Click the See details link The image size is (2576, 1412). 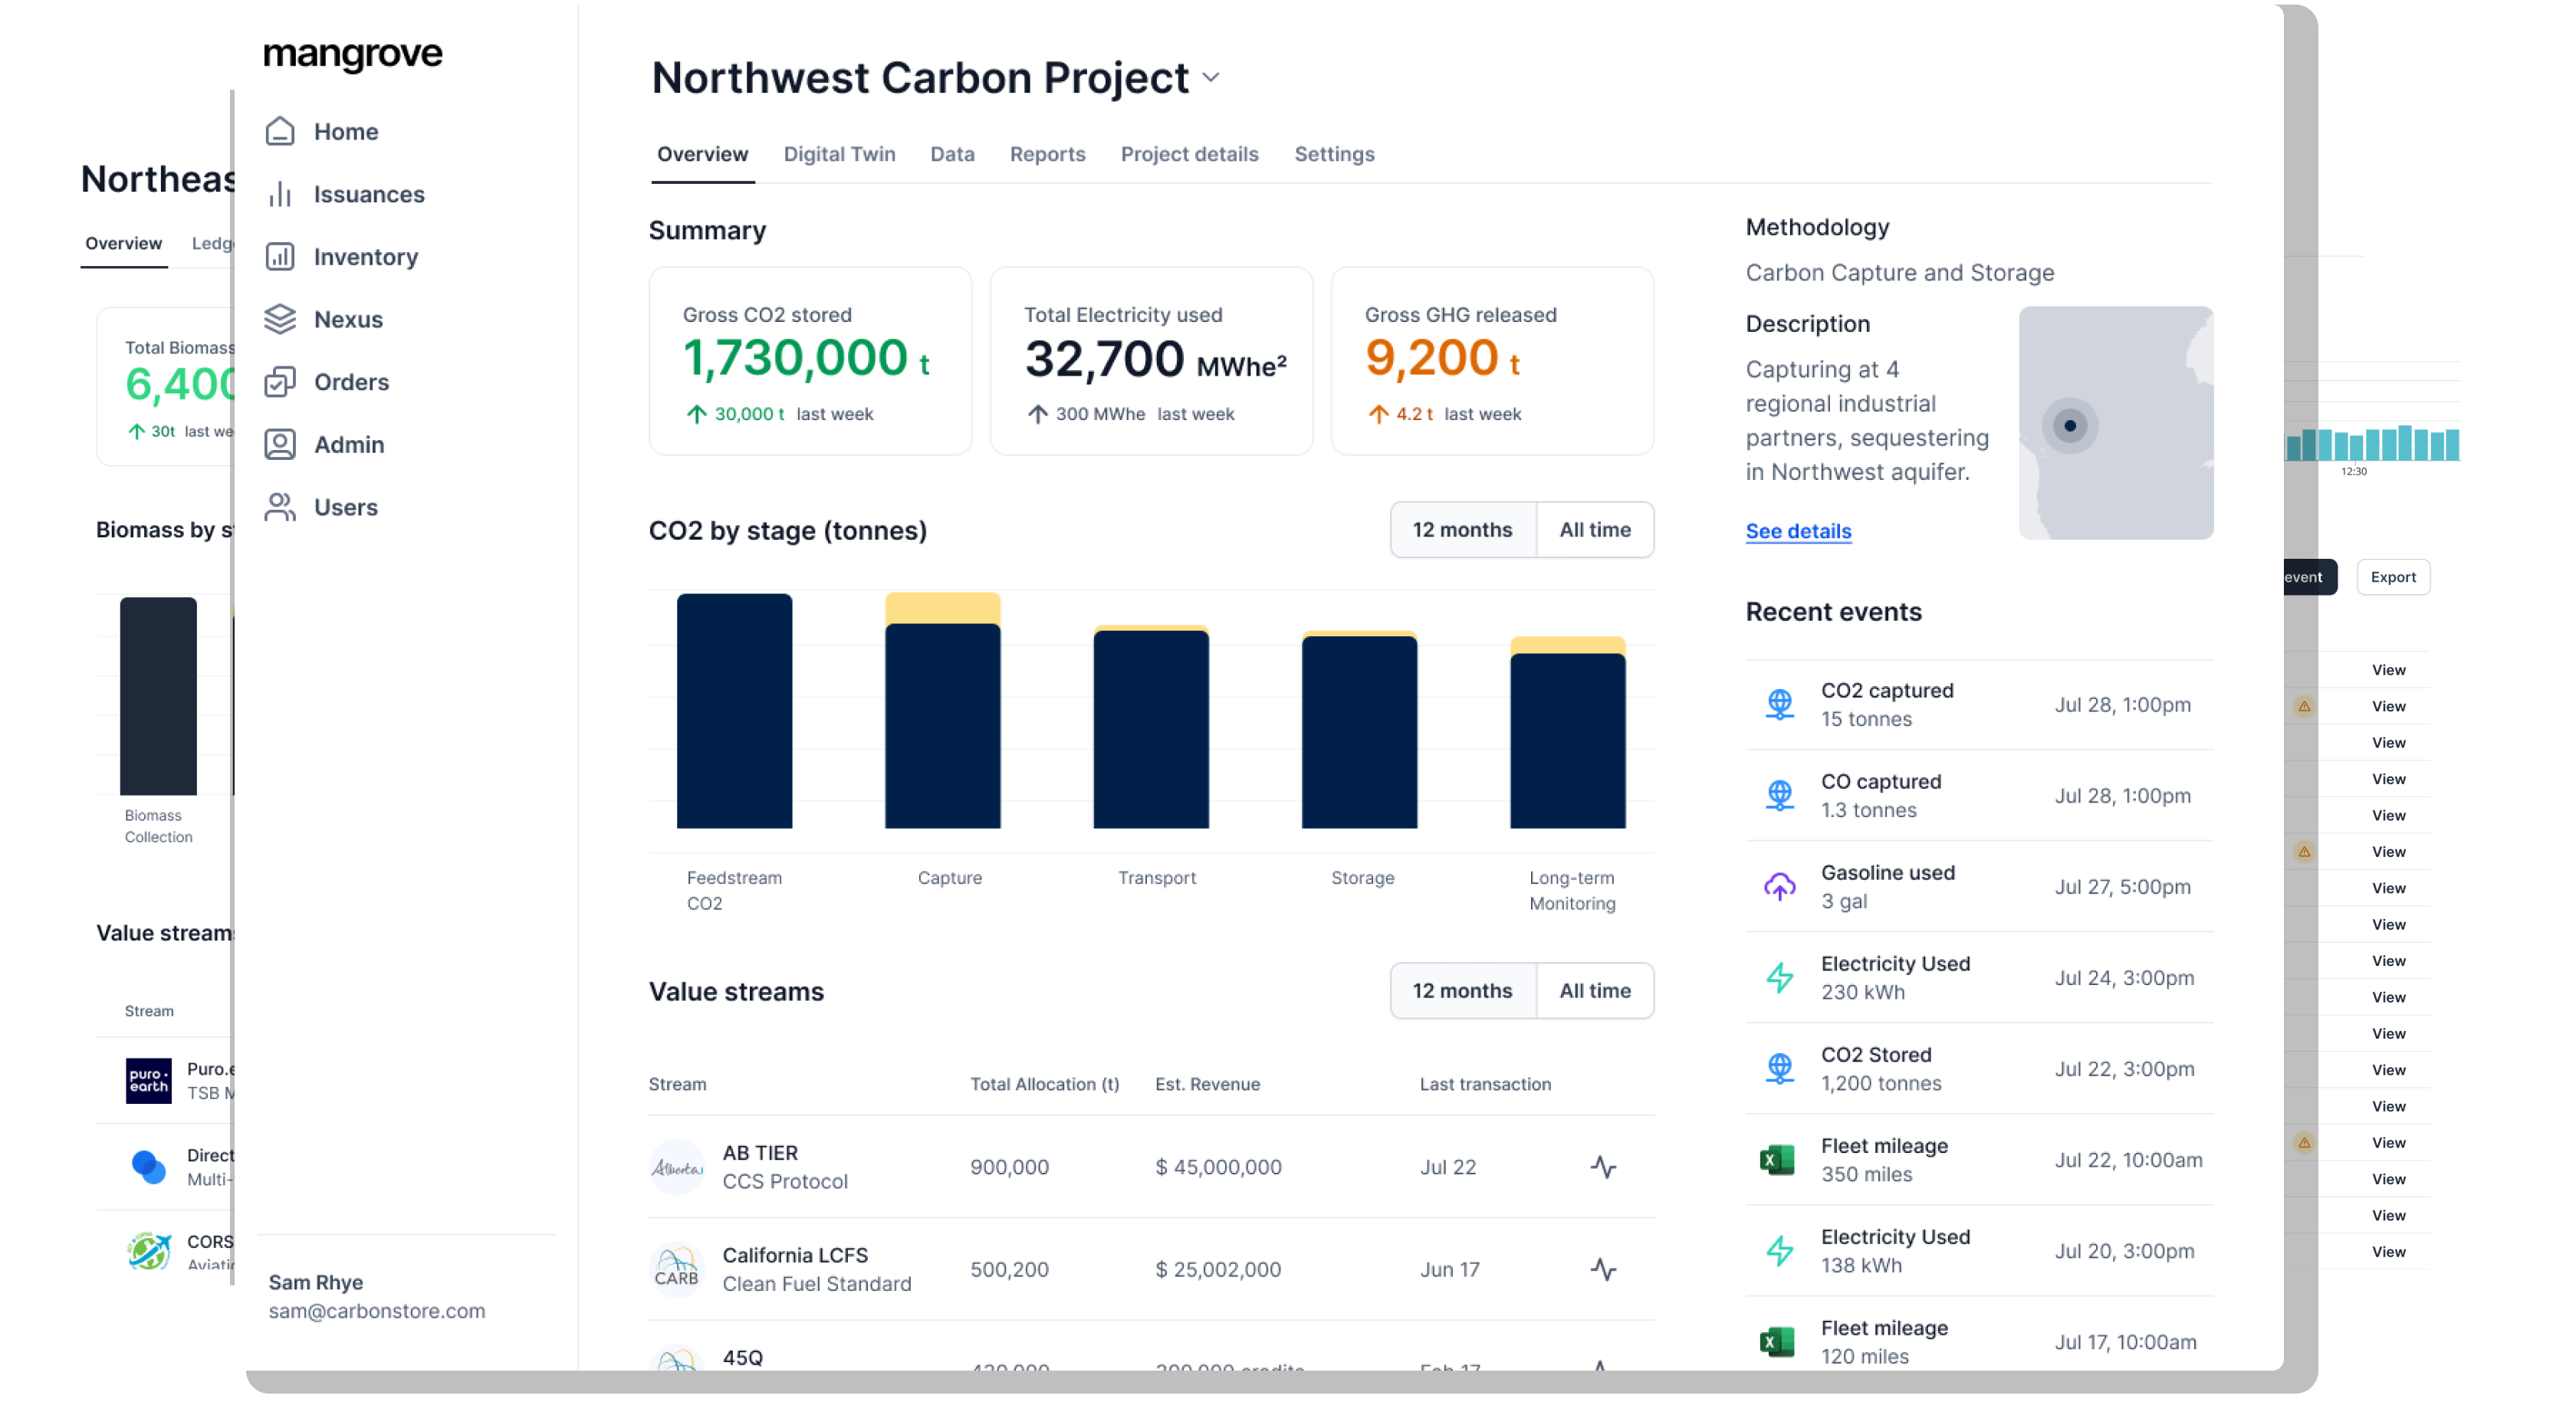tap(1798, 531)
